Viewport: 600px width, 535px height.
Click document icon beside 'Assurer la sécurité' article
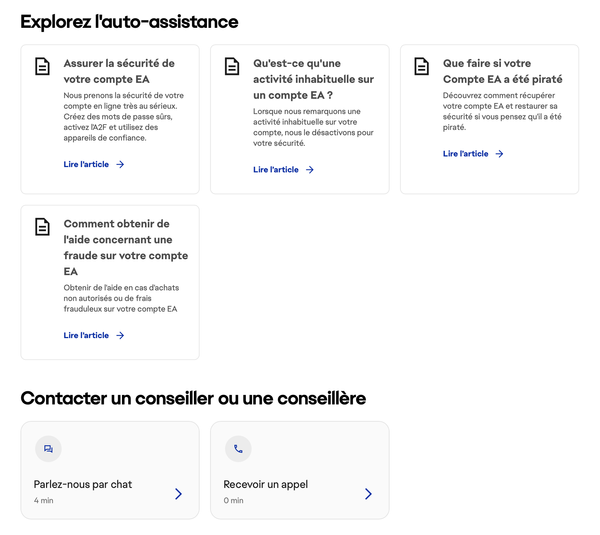[42, 67]
